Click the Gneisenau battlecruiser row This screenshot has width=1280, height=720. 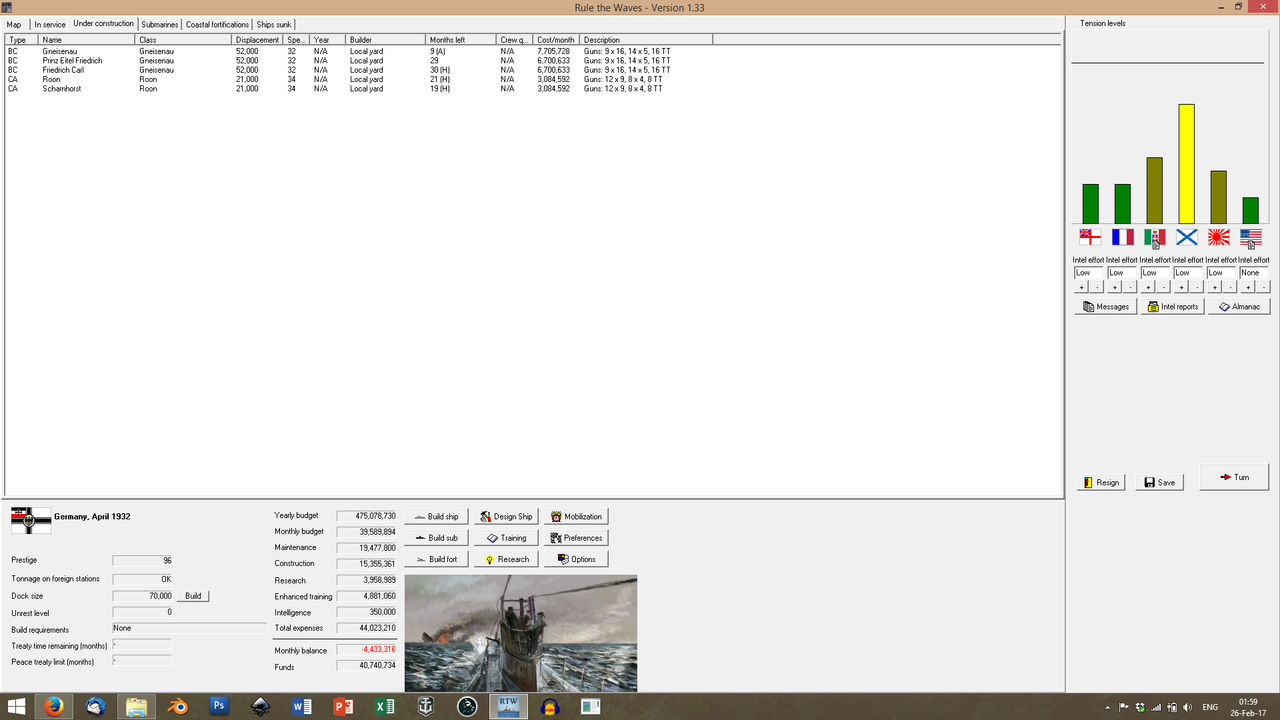pos(100,51)
